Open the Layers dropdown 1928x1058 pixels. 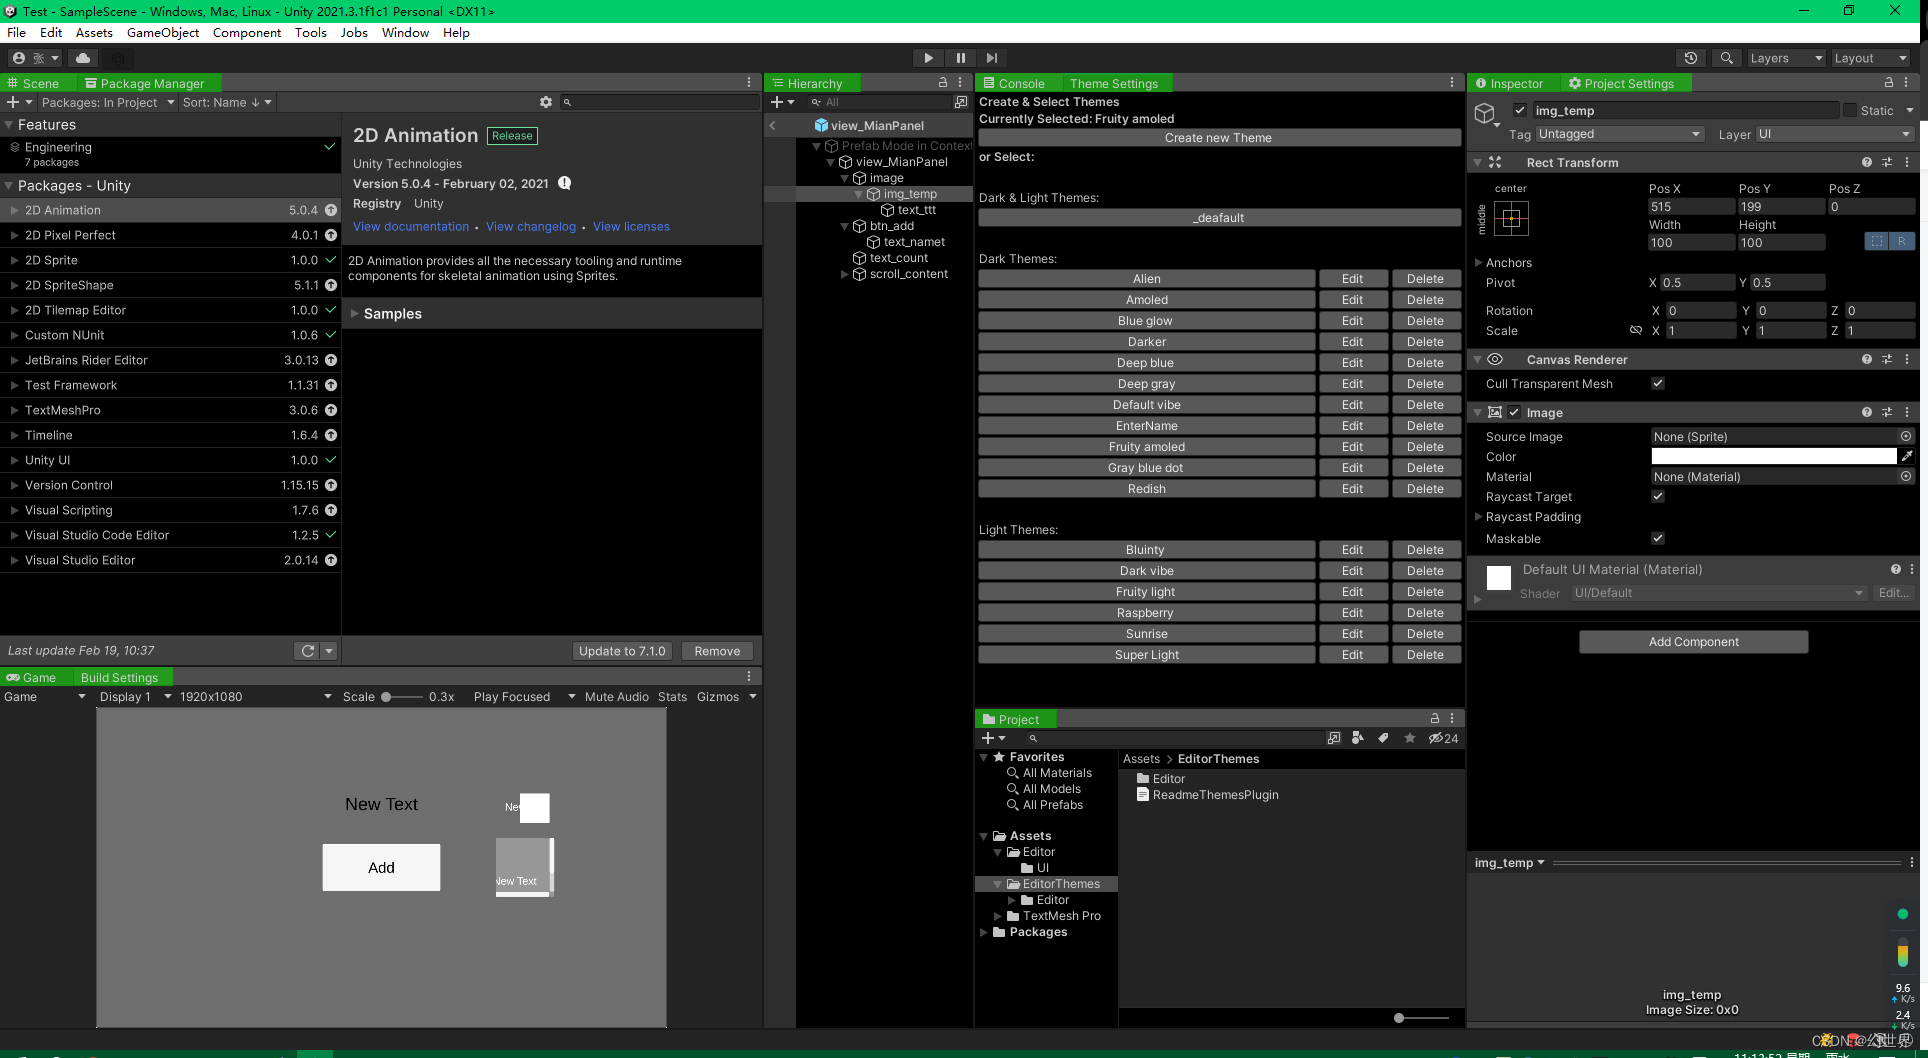tap(1786, 58)
